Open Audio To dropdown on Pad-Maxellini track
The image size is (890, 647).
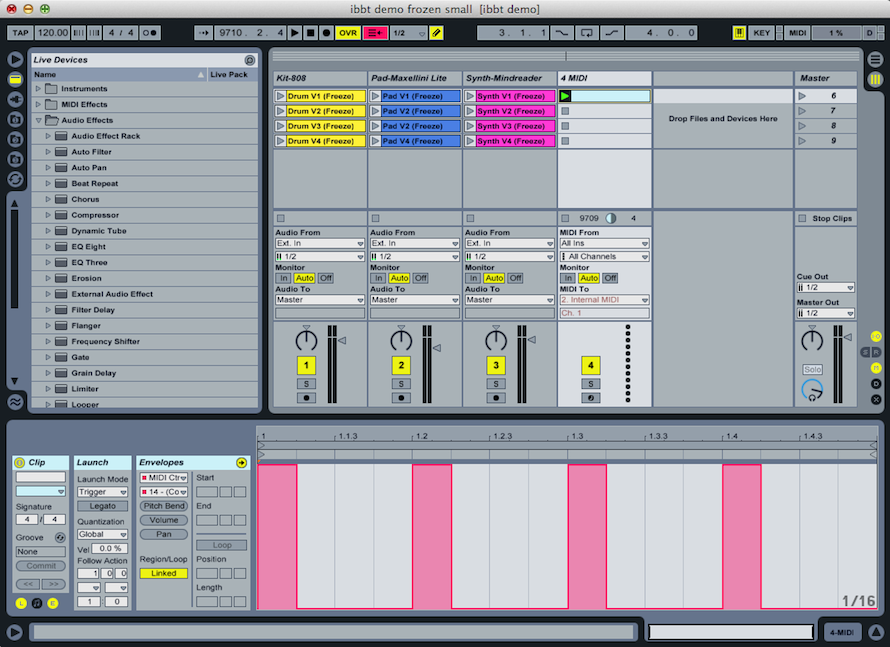pos(414,300)
